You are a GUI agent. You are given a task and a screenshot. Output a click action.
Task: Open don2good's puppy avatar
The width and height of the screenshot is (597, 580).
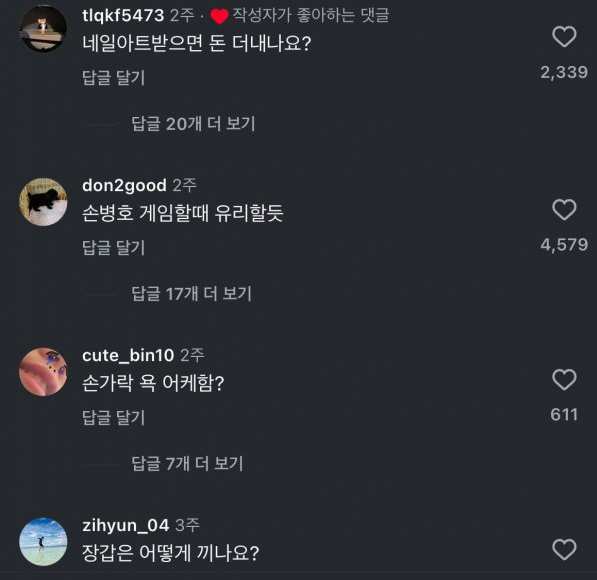click(x=43, y=202)
